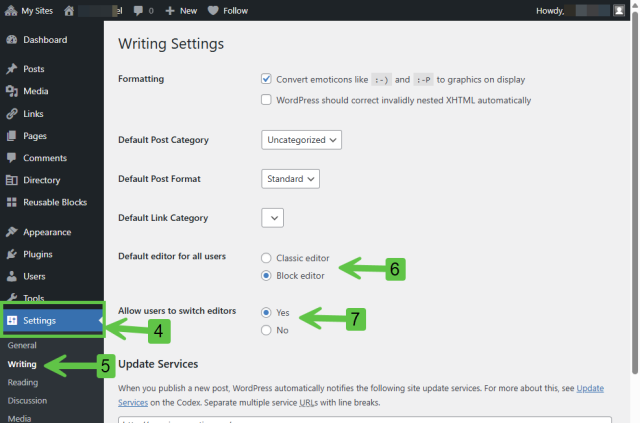640x423 pixels.
Task: Choose Yes for allow users to switch editors
Action: click(266, 312)
